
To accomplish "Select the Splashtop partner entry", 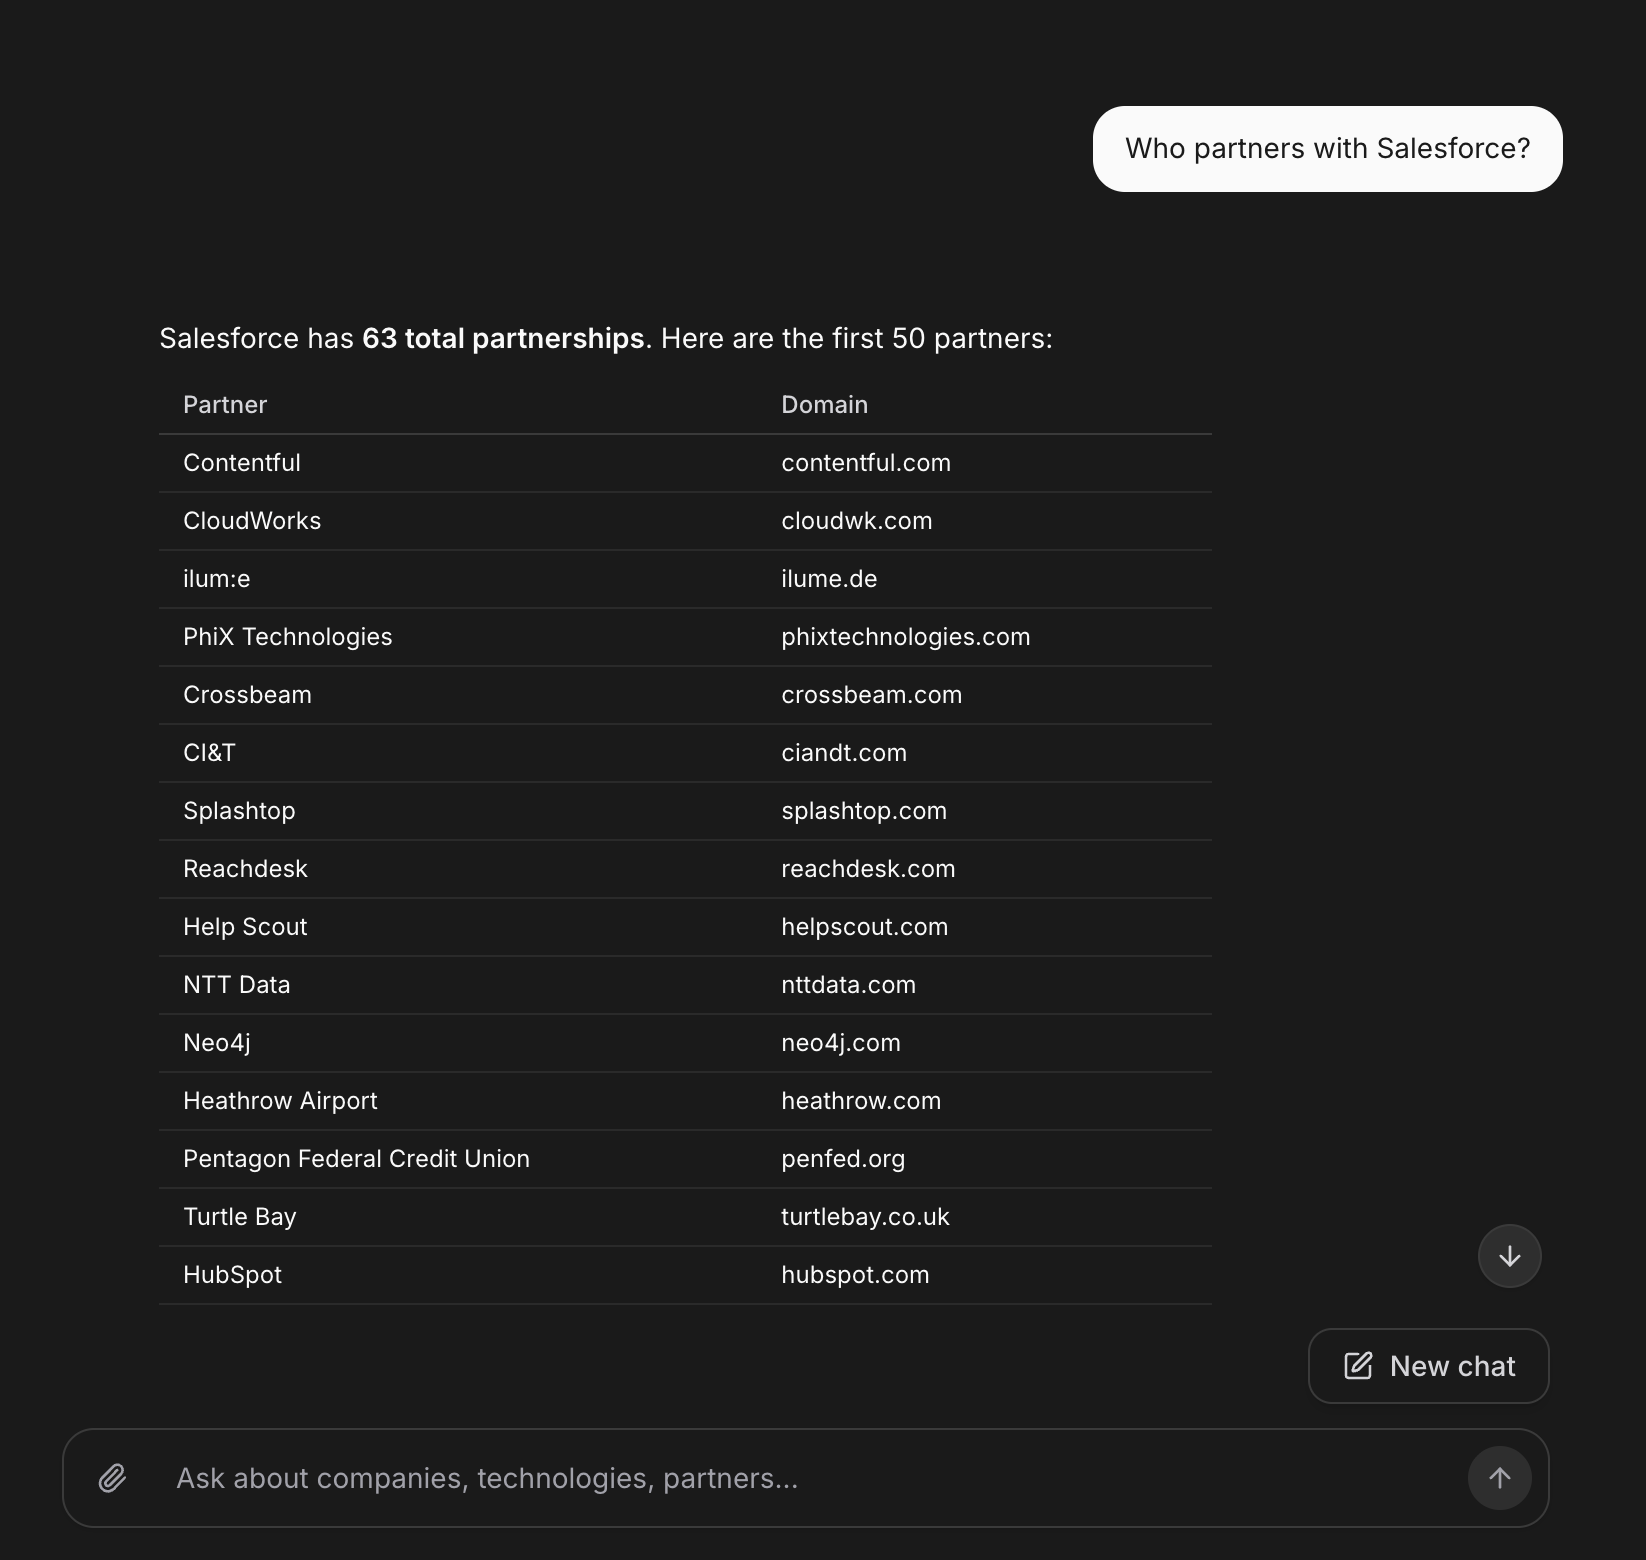I will point(239,811).
